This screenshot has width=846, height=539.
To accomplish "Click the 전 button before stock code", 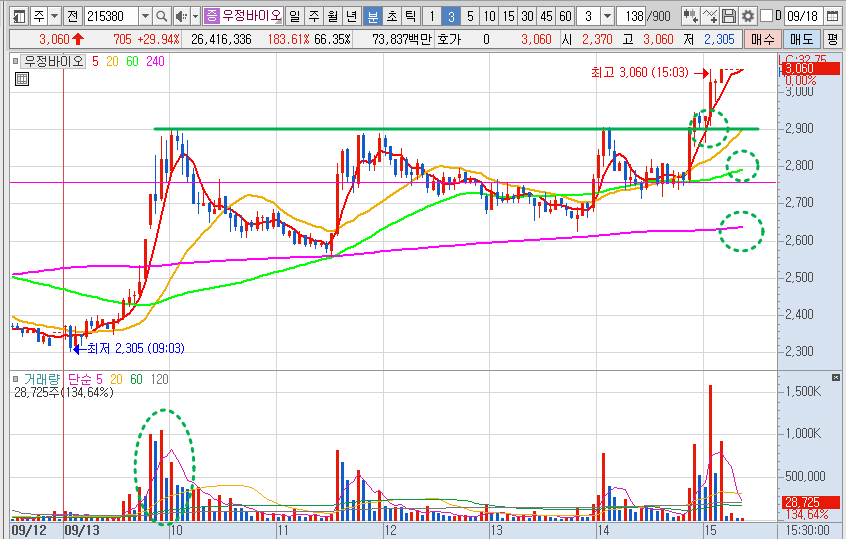I will point(73,17).
